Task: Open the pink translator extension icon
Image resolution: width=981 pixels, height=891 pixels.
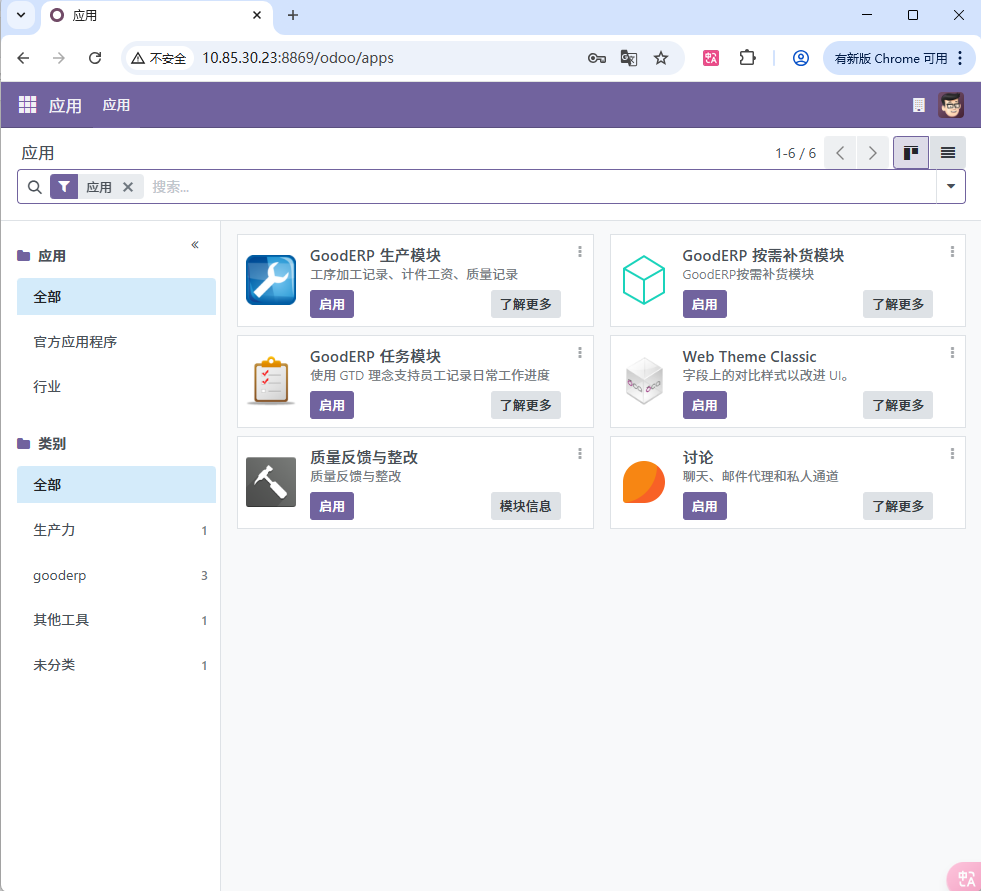Action: point(711,58)
